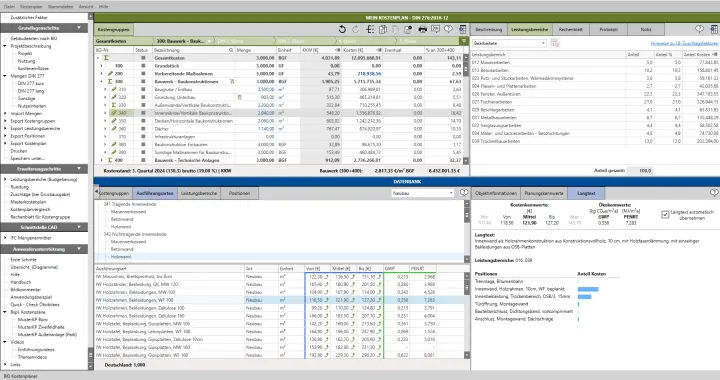Collapse the Projektbeschreibung tree node

(x=5, y=46)
